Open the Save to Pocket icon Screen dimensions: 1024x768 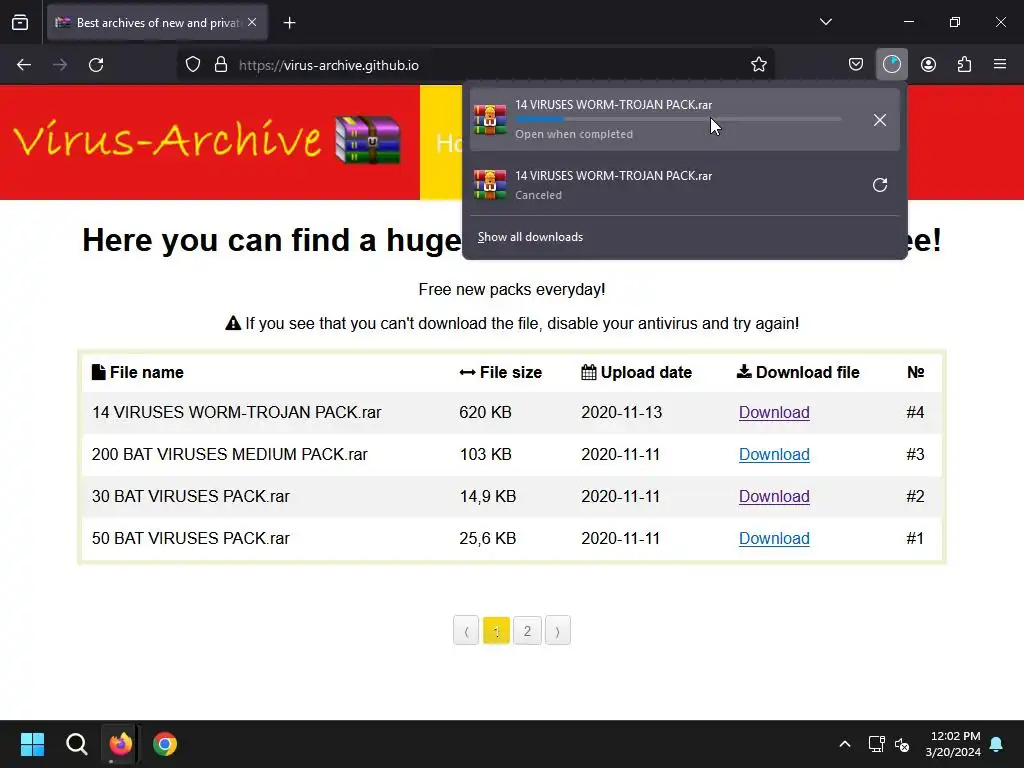(x=856, y=65)
